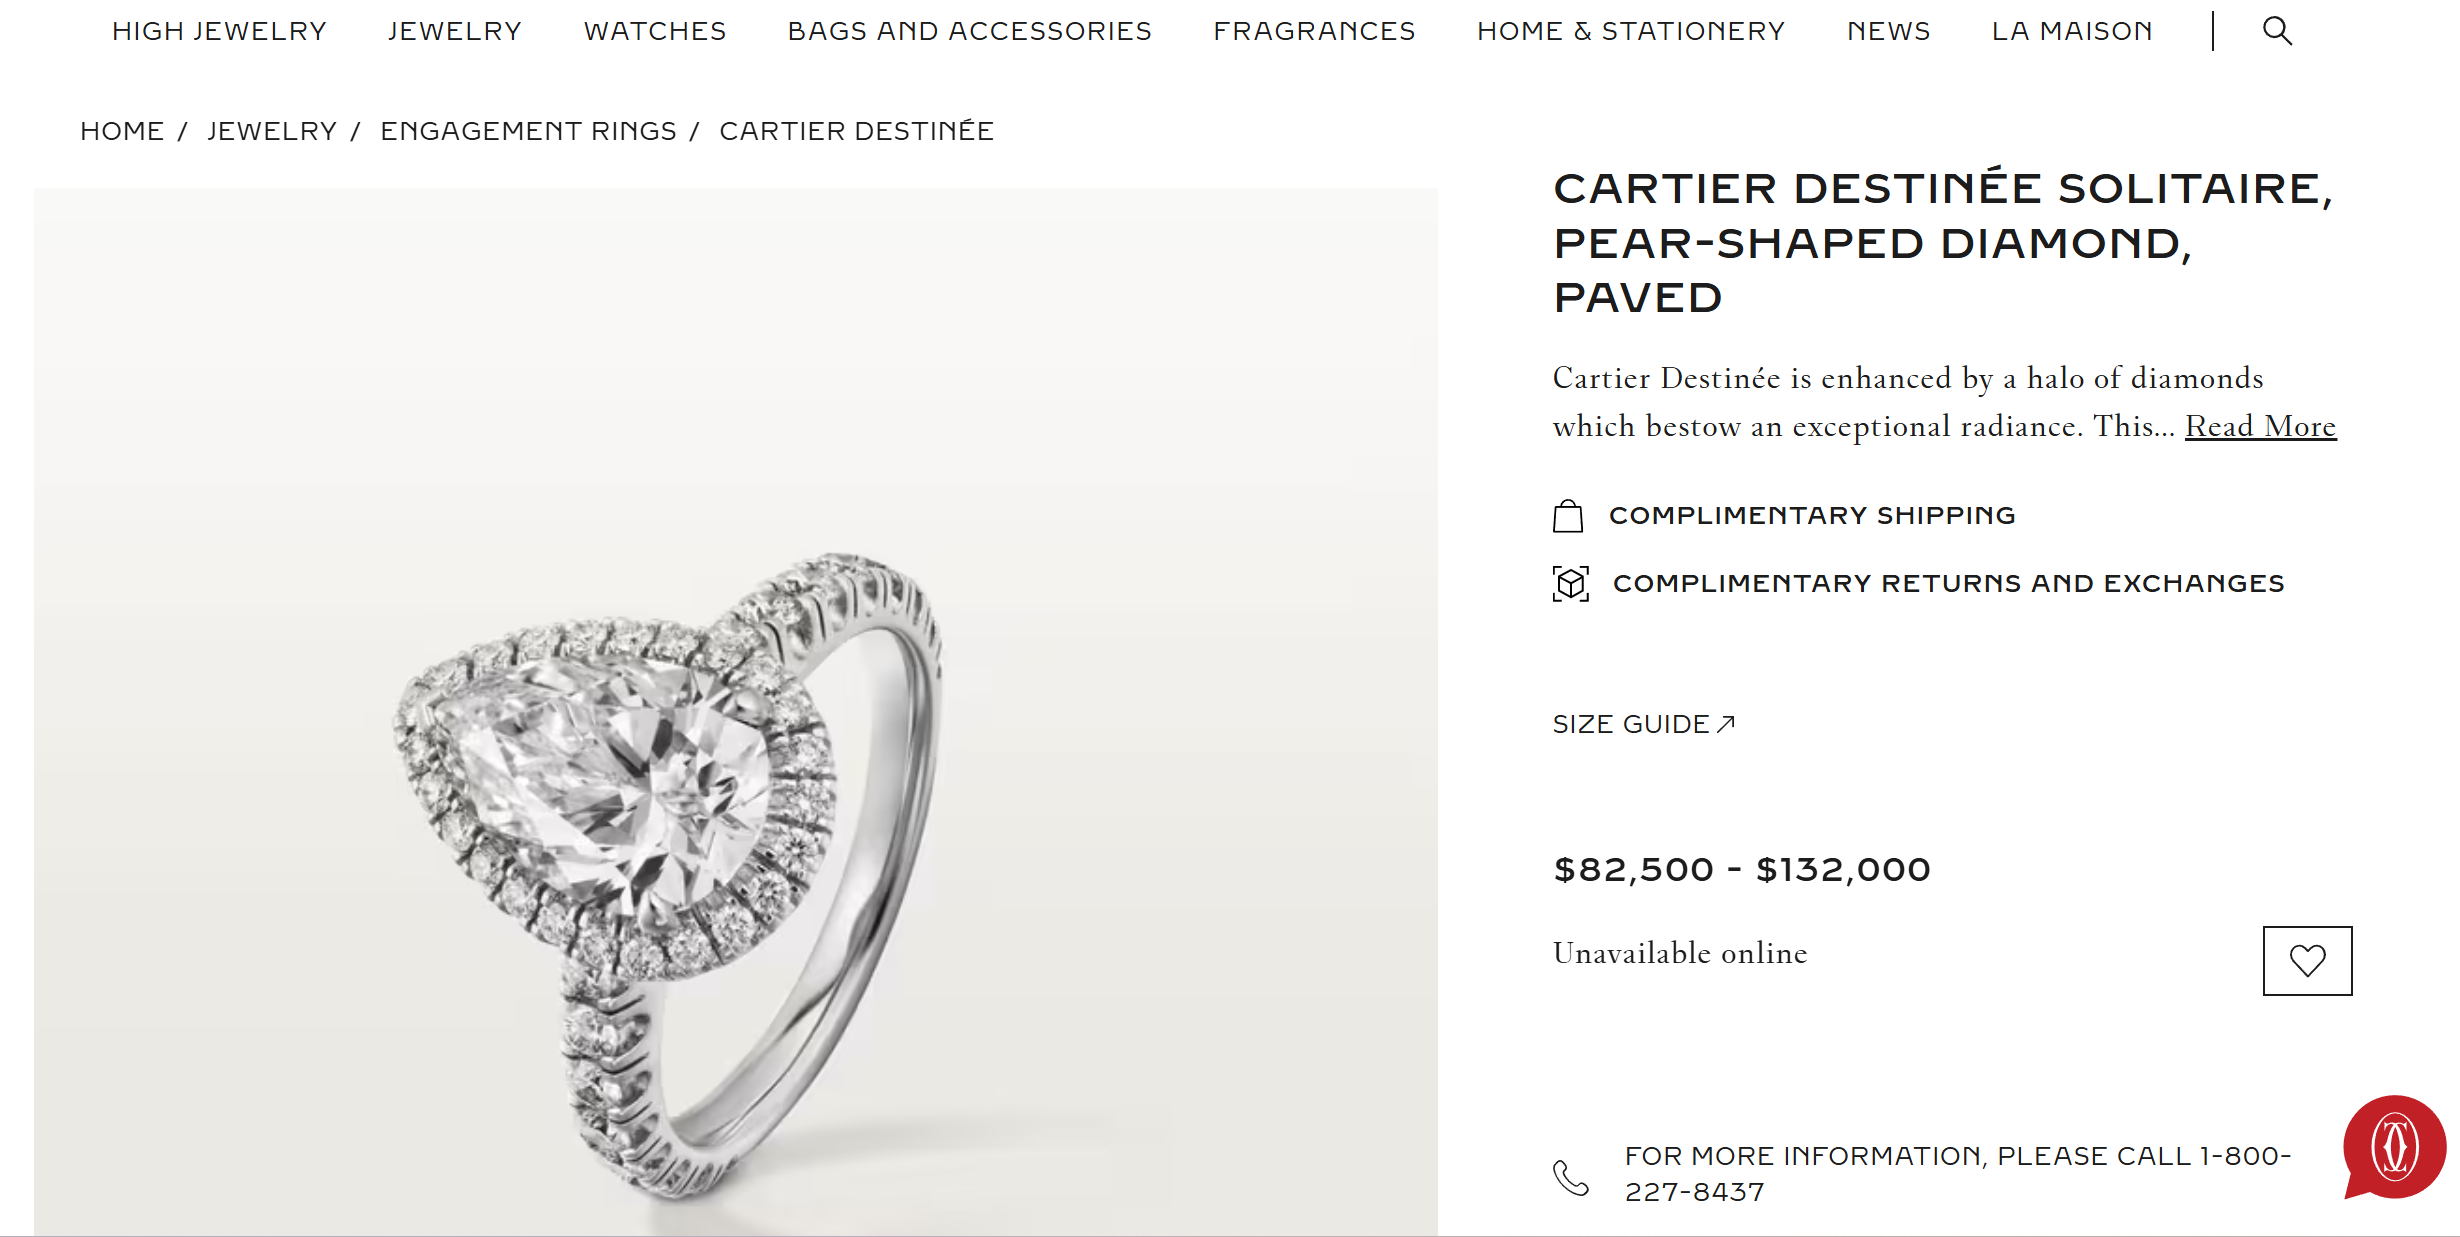Open the Fragrances menu
The height and width of the screenshot is (1237, 2460).
tap(1314, 31)
